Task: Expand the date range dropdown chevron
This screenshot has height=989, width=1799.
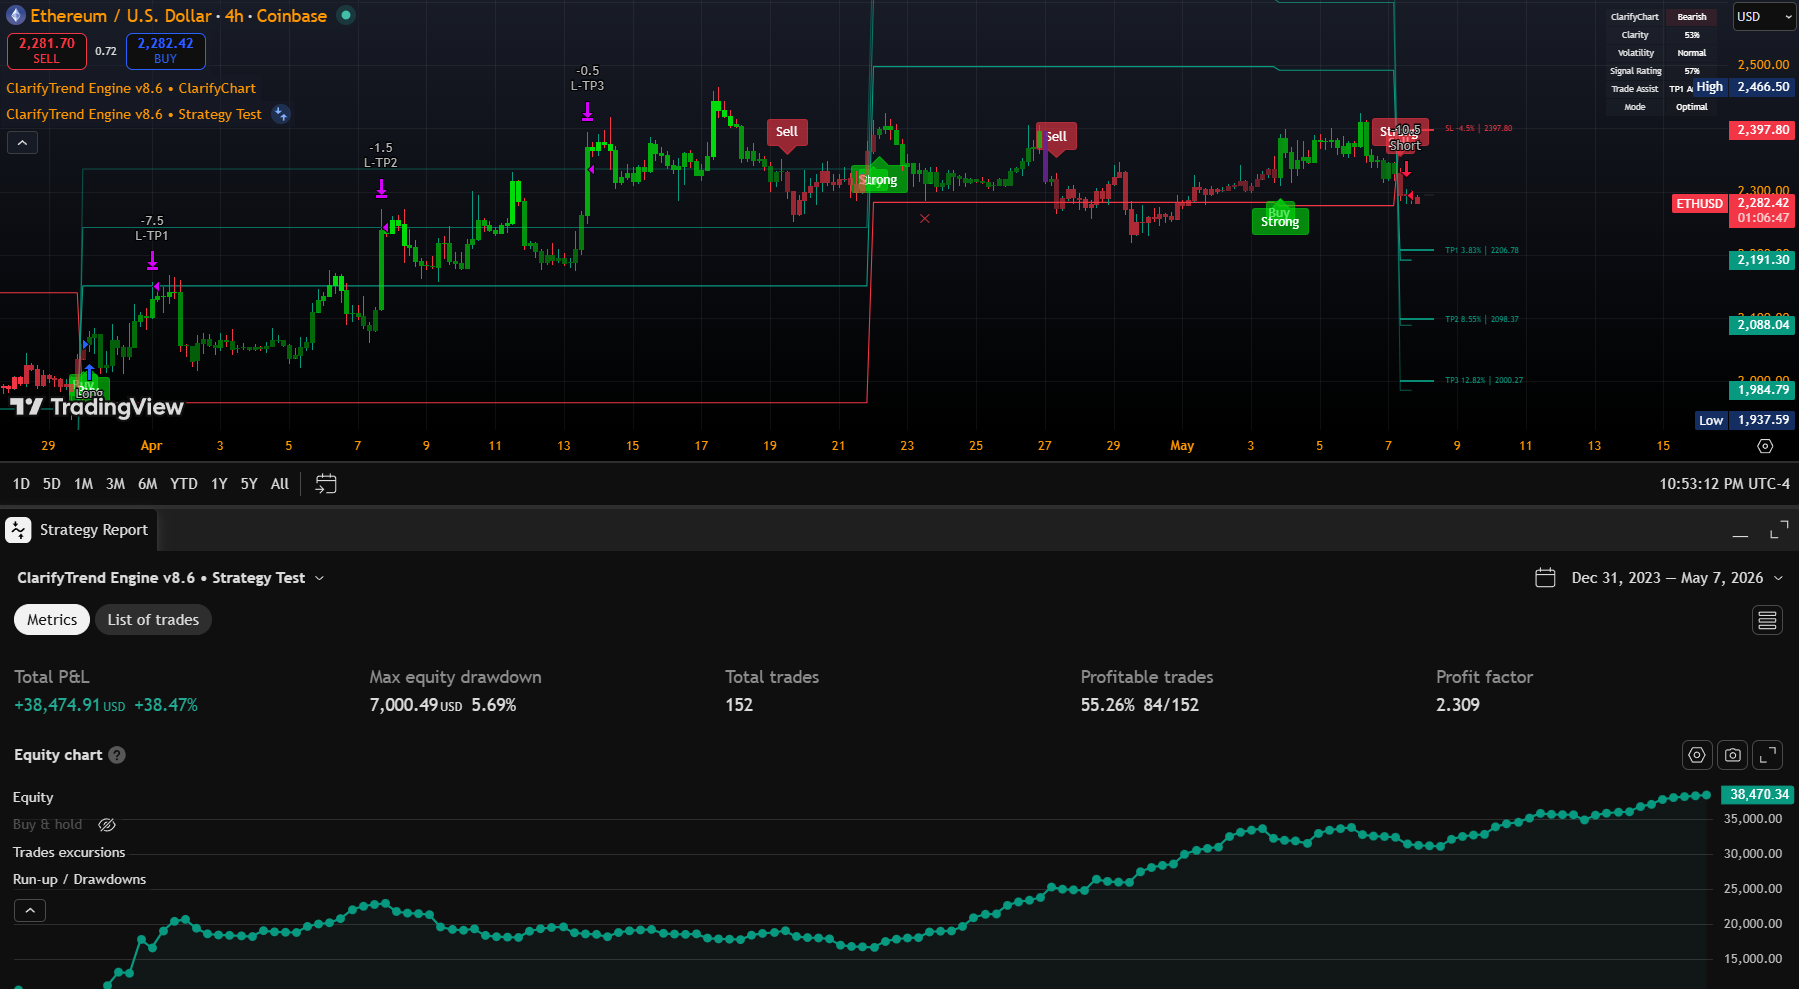Action: click(1778, 578)
